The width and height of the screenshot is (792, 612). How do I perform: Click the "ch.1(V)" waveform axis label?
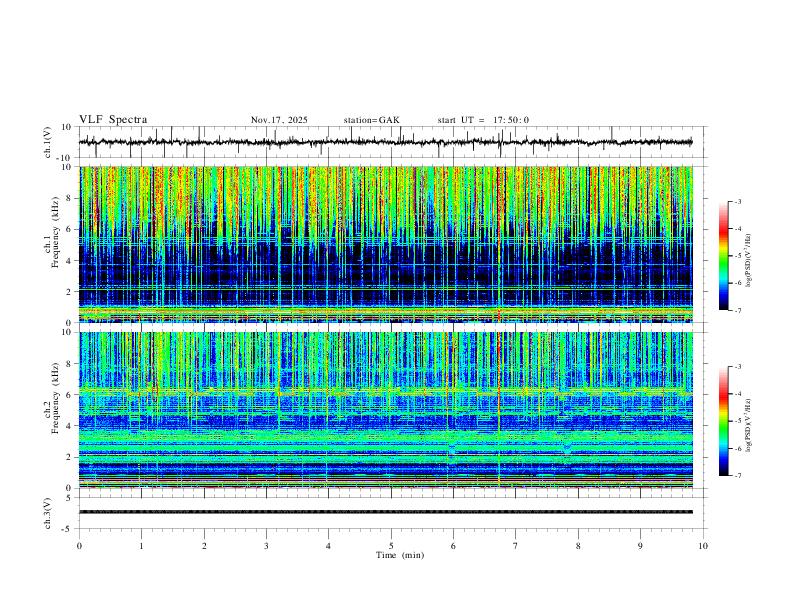tap(47, 142)
